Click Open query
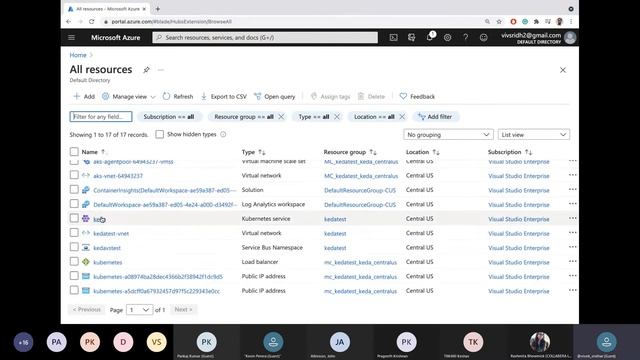Image resolution: width=640 pixels, height=360 pixels. click(275, 97)
